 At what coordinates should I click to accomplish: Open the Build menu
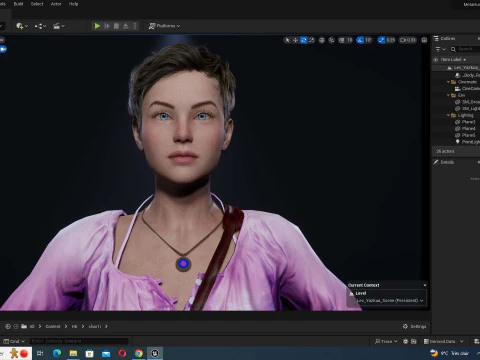click(x=18, y=4)
